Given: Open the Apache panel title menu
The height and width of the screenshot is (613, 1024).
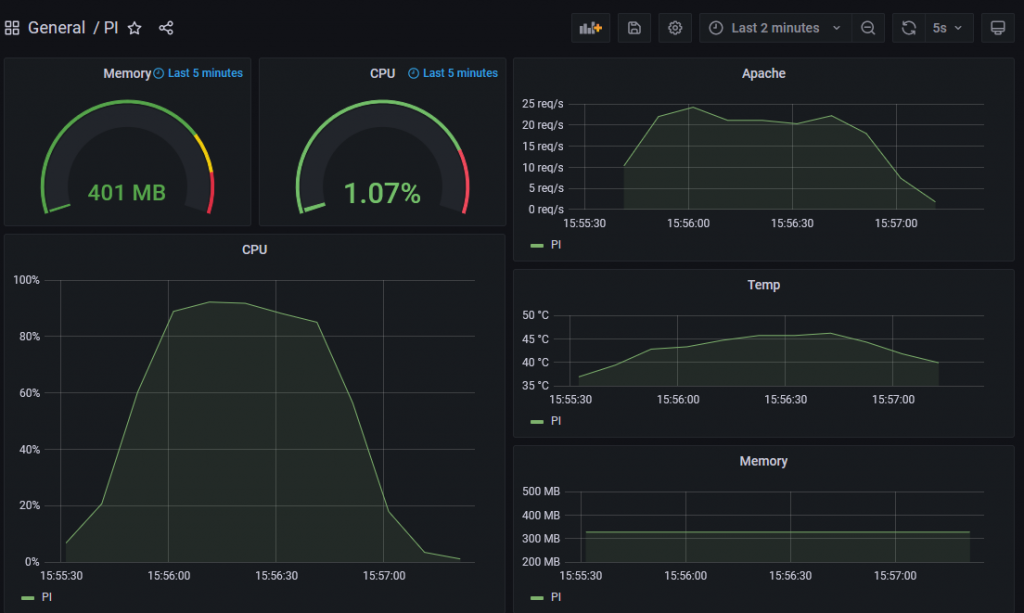Looking at the screenshot, I should (x=763, y=73).
